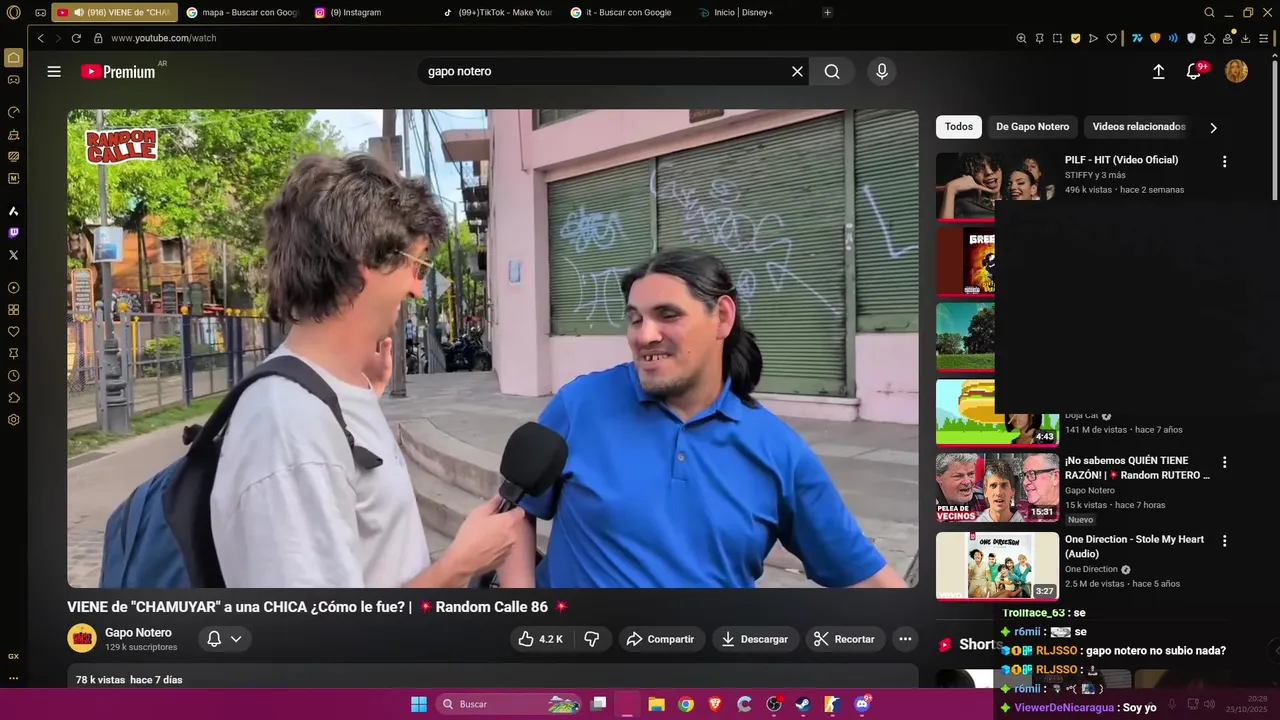The width and height of the screenshot is (1280, 720).
Task: Open Steam from the taskbar
Action: [x=803, y=704]
